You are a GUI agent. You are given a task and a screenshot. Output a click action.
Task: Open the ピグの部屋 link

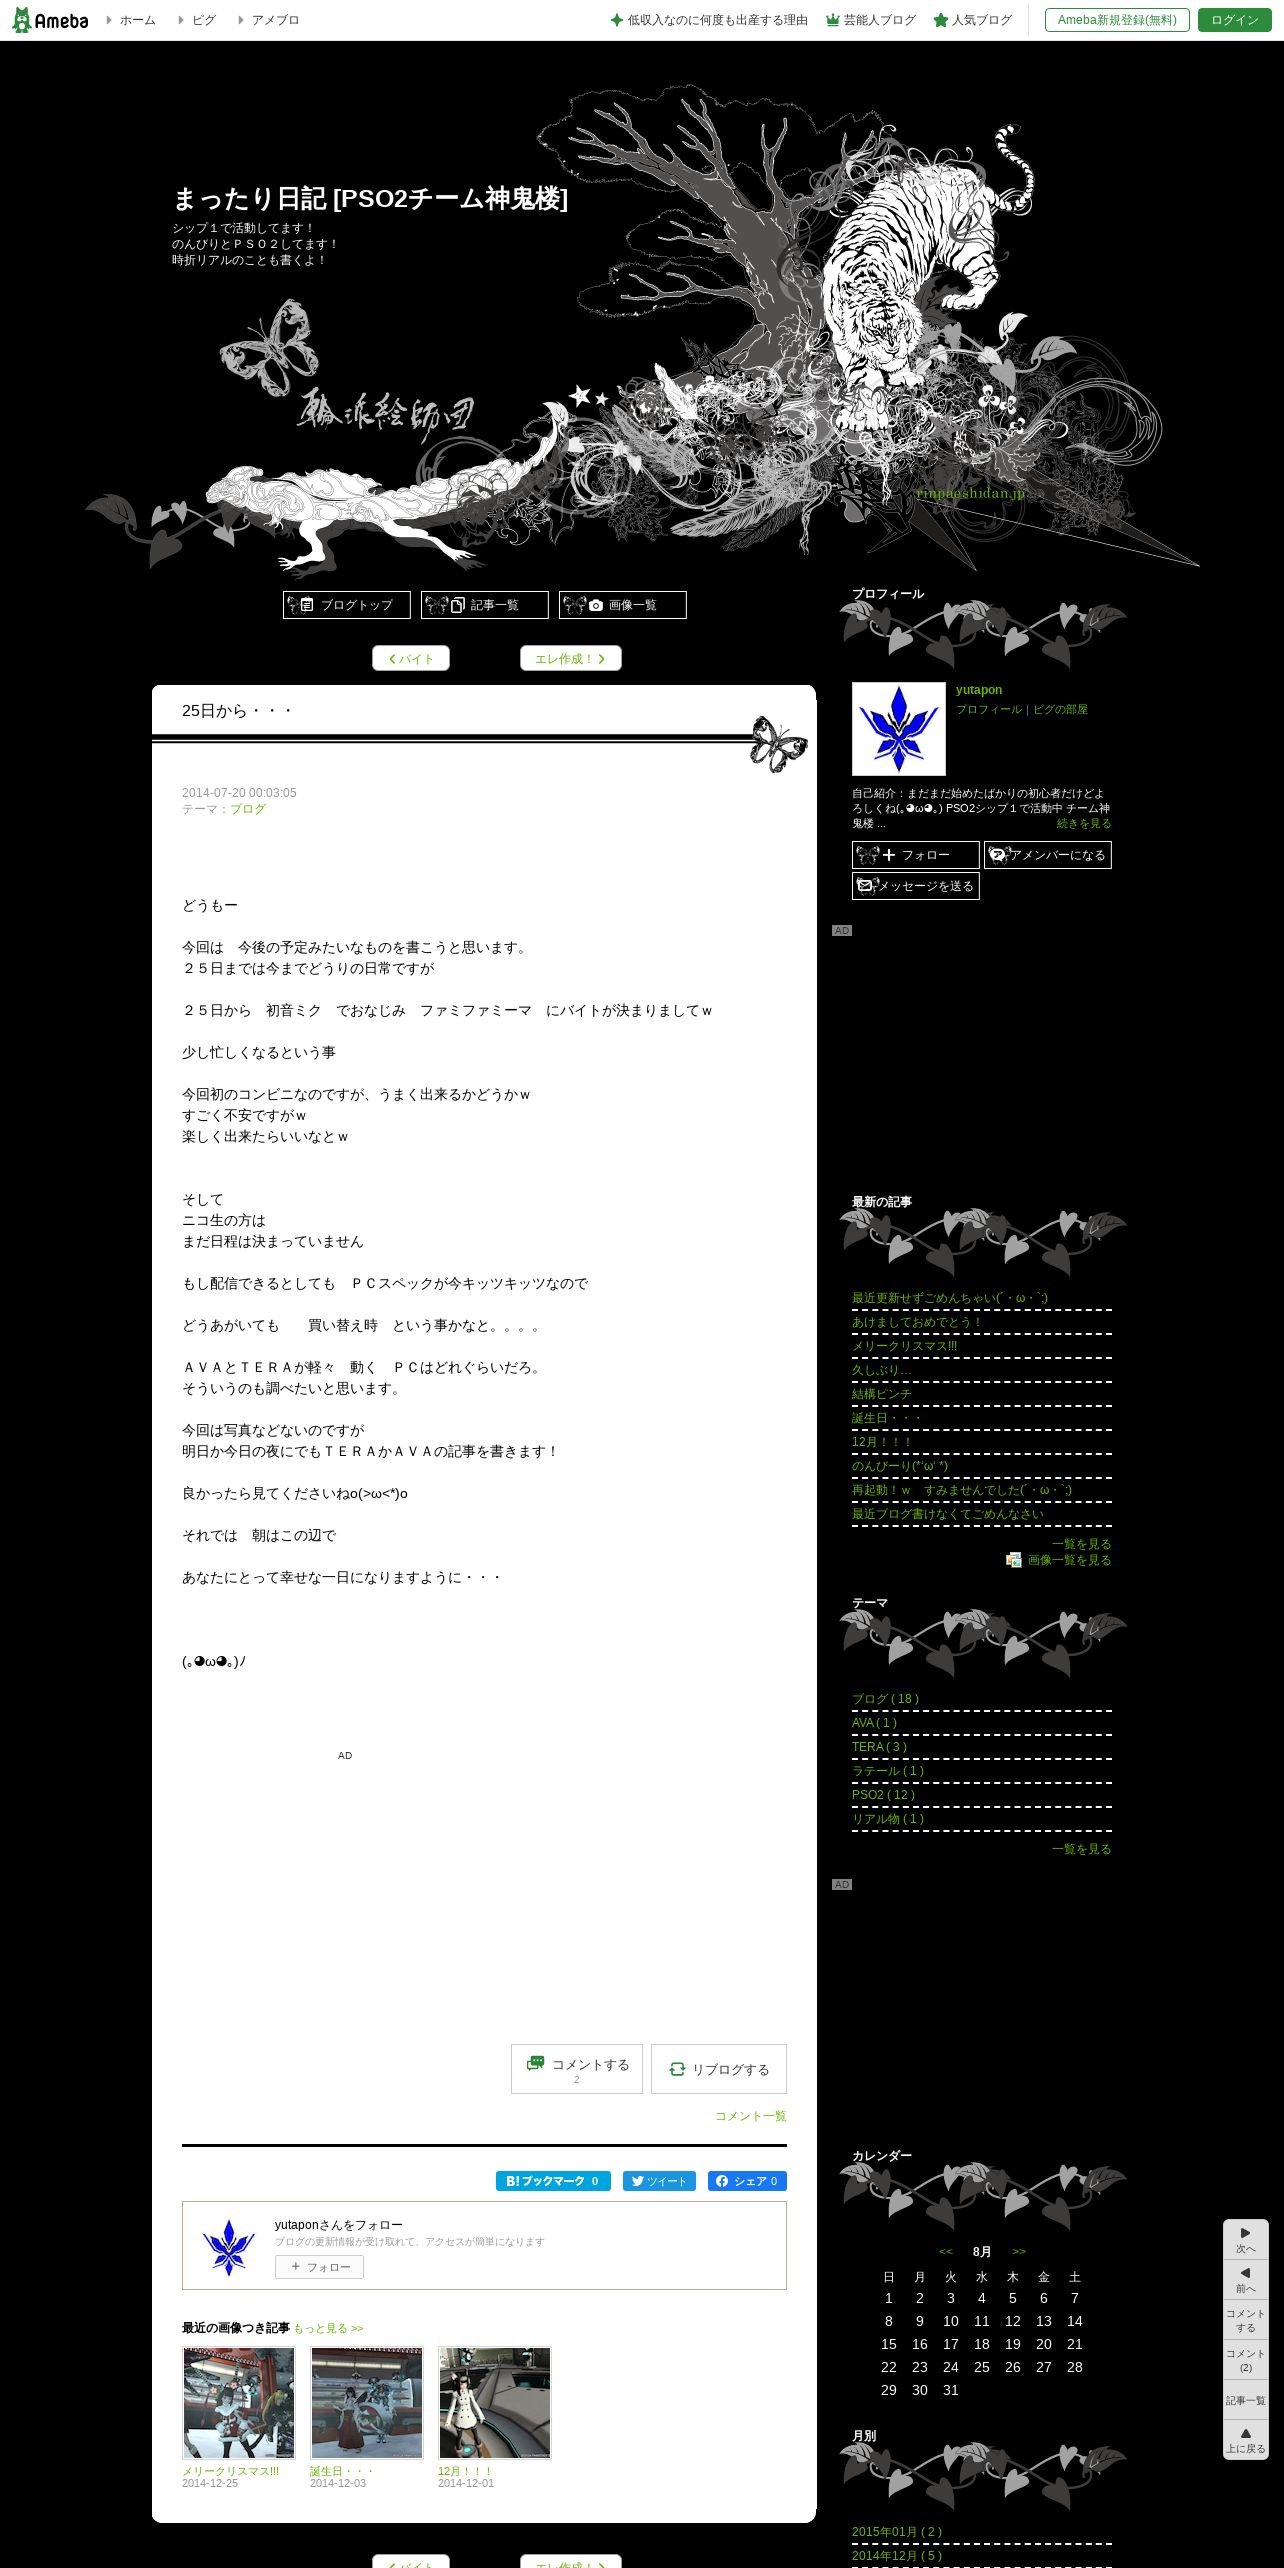(1060, 709)
